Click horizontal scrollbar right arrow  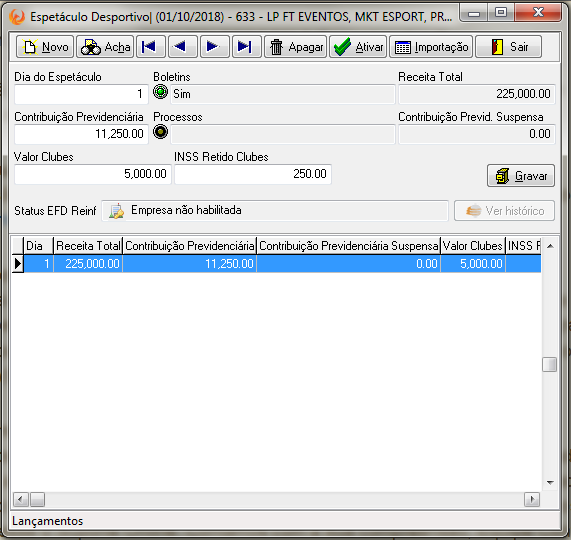532,499
